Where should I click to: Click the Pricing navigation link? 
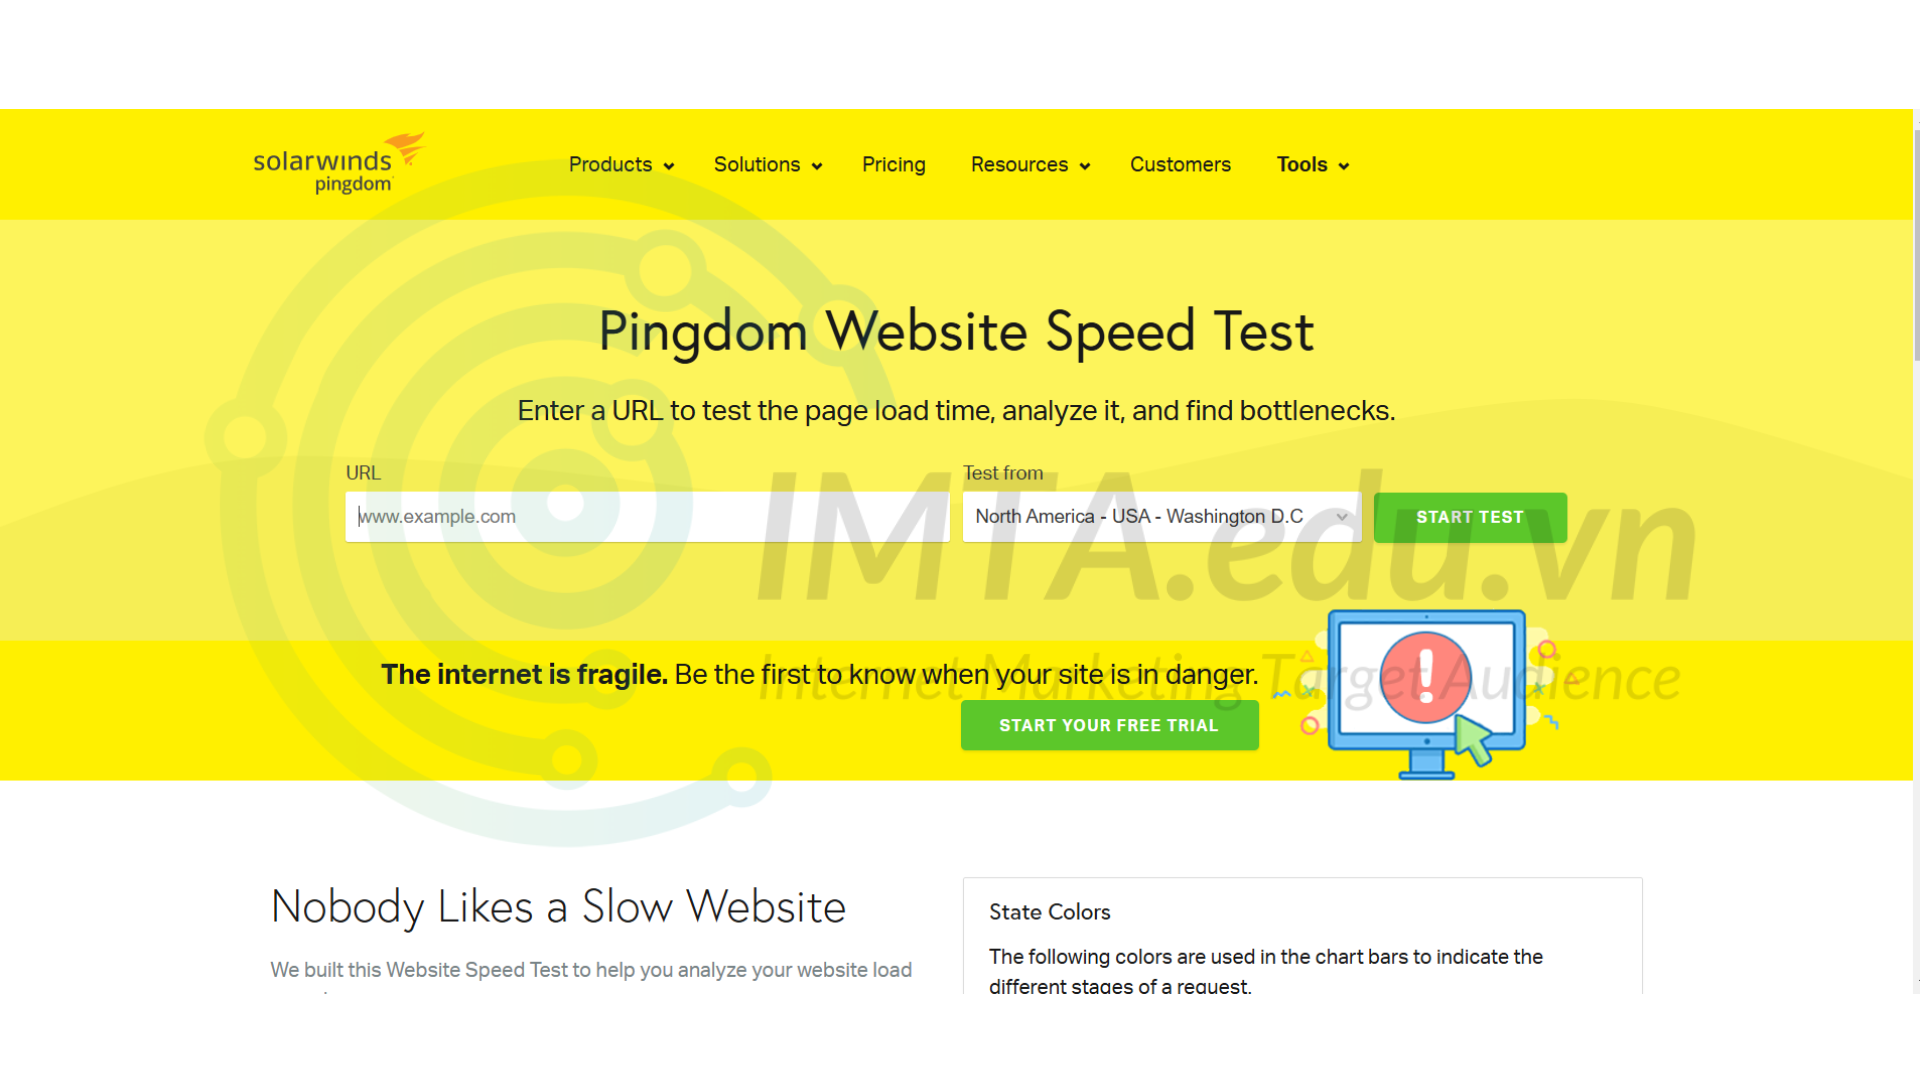tap(894, 164)
